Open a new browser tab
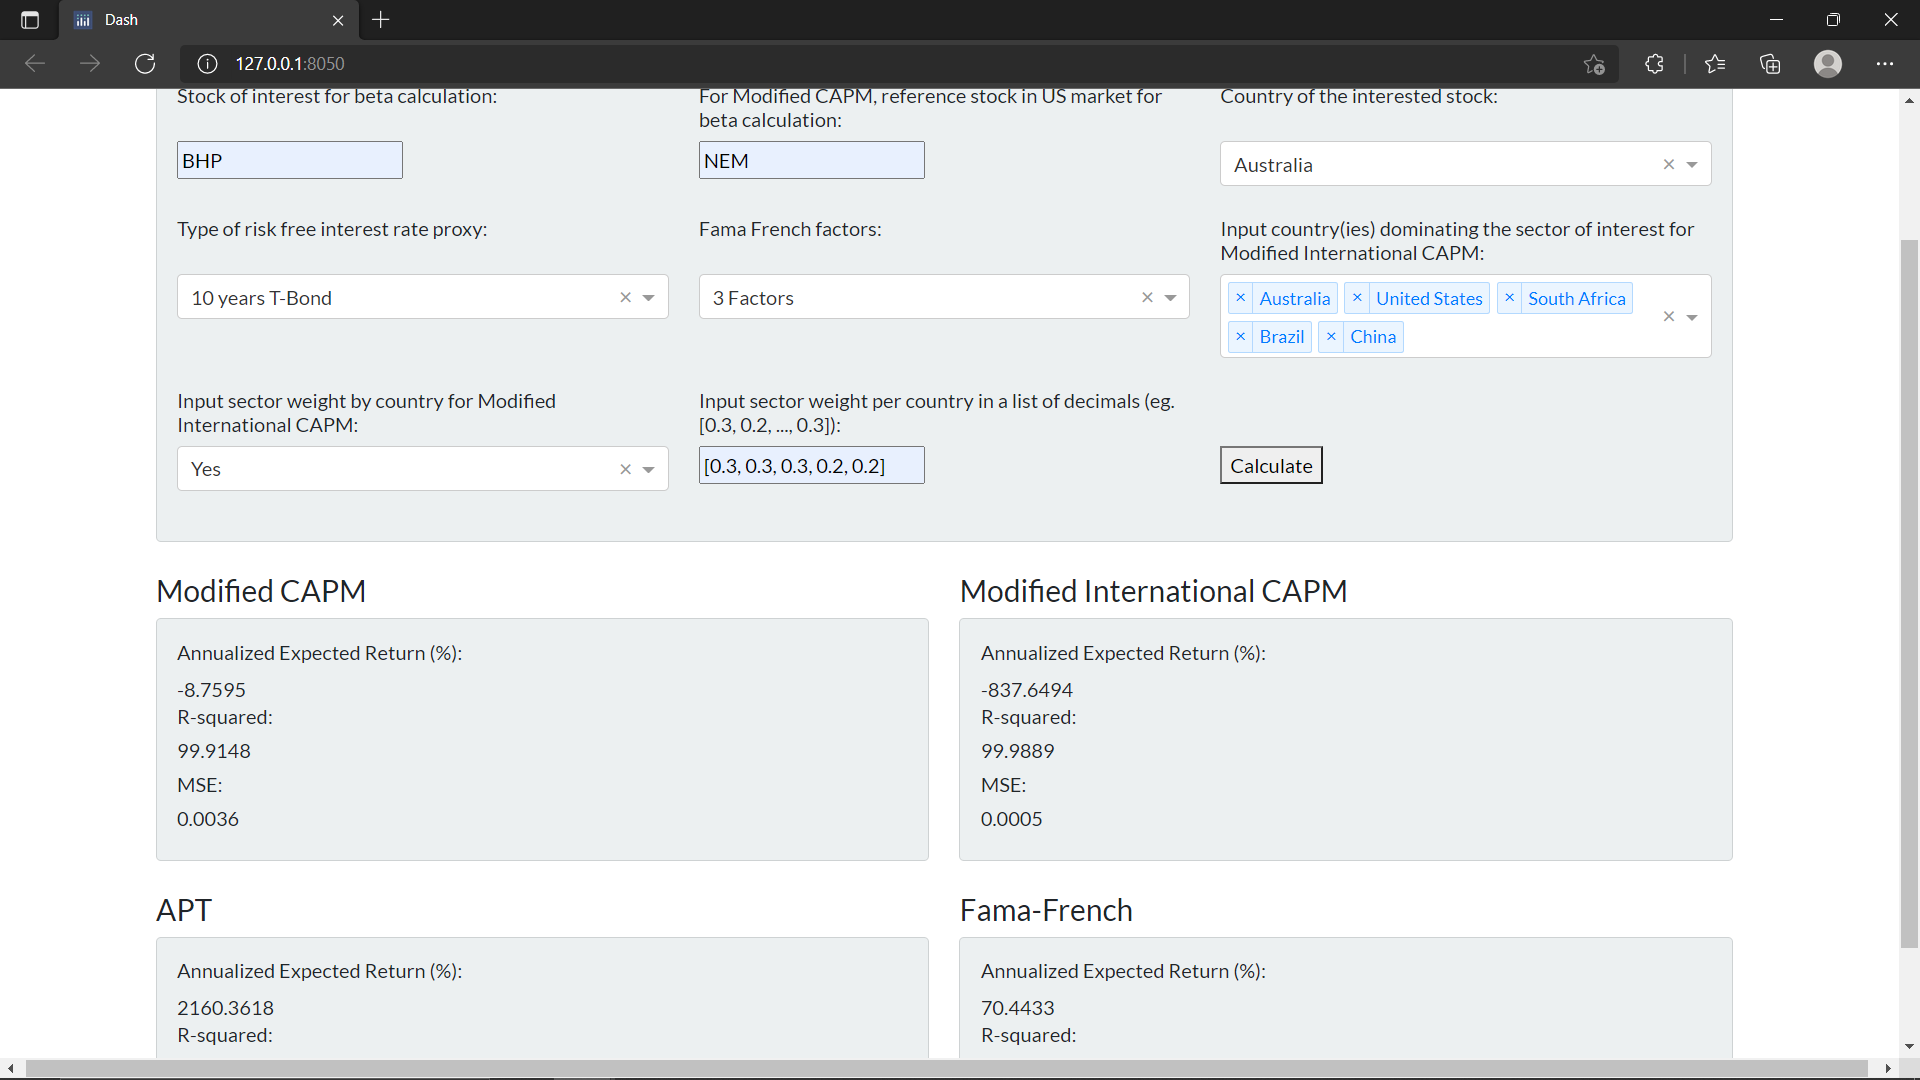1920x1080 pixels. 381,20
